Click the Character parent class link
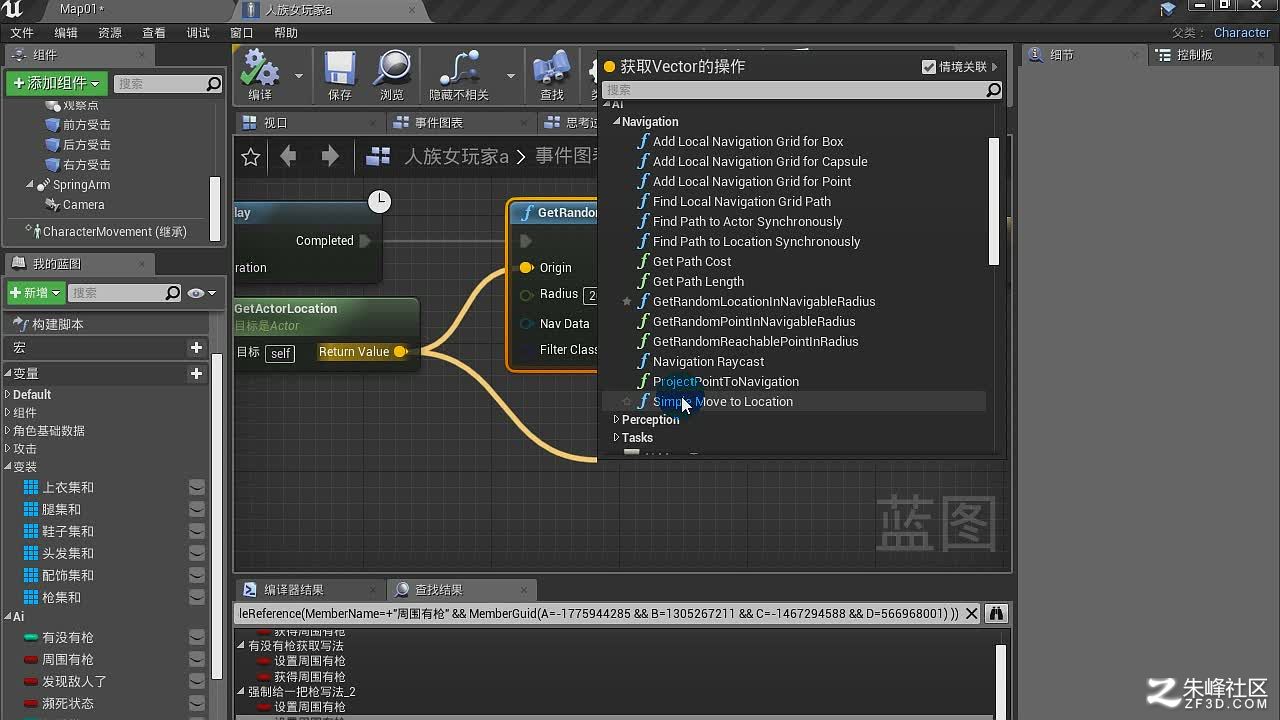Viewport: 1280px width, 720px height. (x=1242, y=33)
